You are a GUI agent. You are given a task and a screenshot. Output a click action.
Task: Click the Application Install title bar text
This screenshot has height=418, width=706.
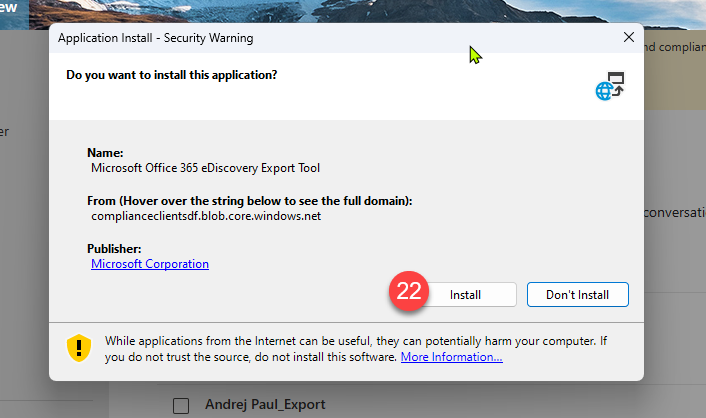(x=155, y=38)
